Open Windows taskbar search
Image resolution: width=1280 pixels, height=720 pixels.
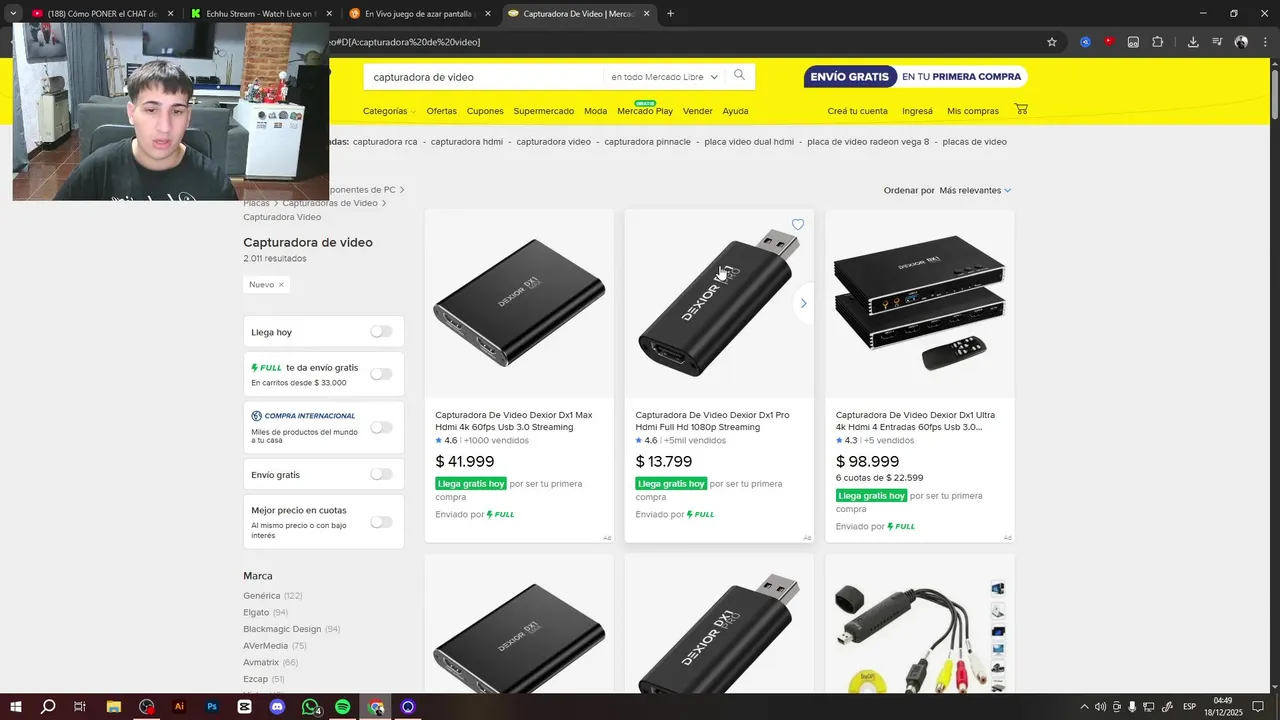pos(48,707)
